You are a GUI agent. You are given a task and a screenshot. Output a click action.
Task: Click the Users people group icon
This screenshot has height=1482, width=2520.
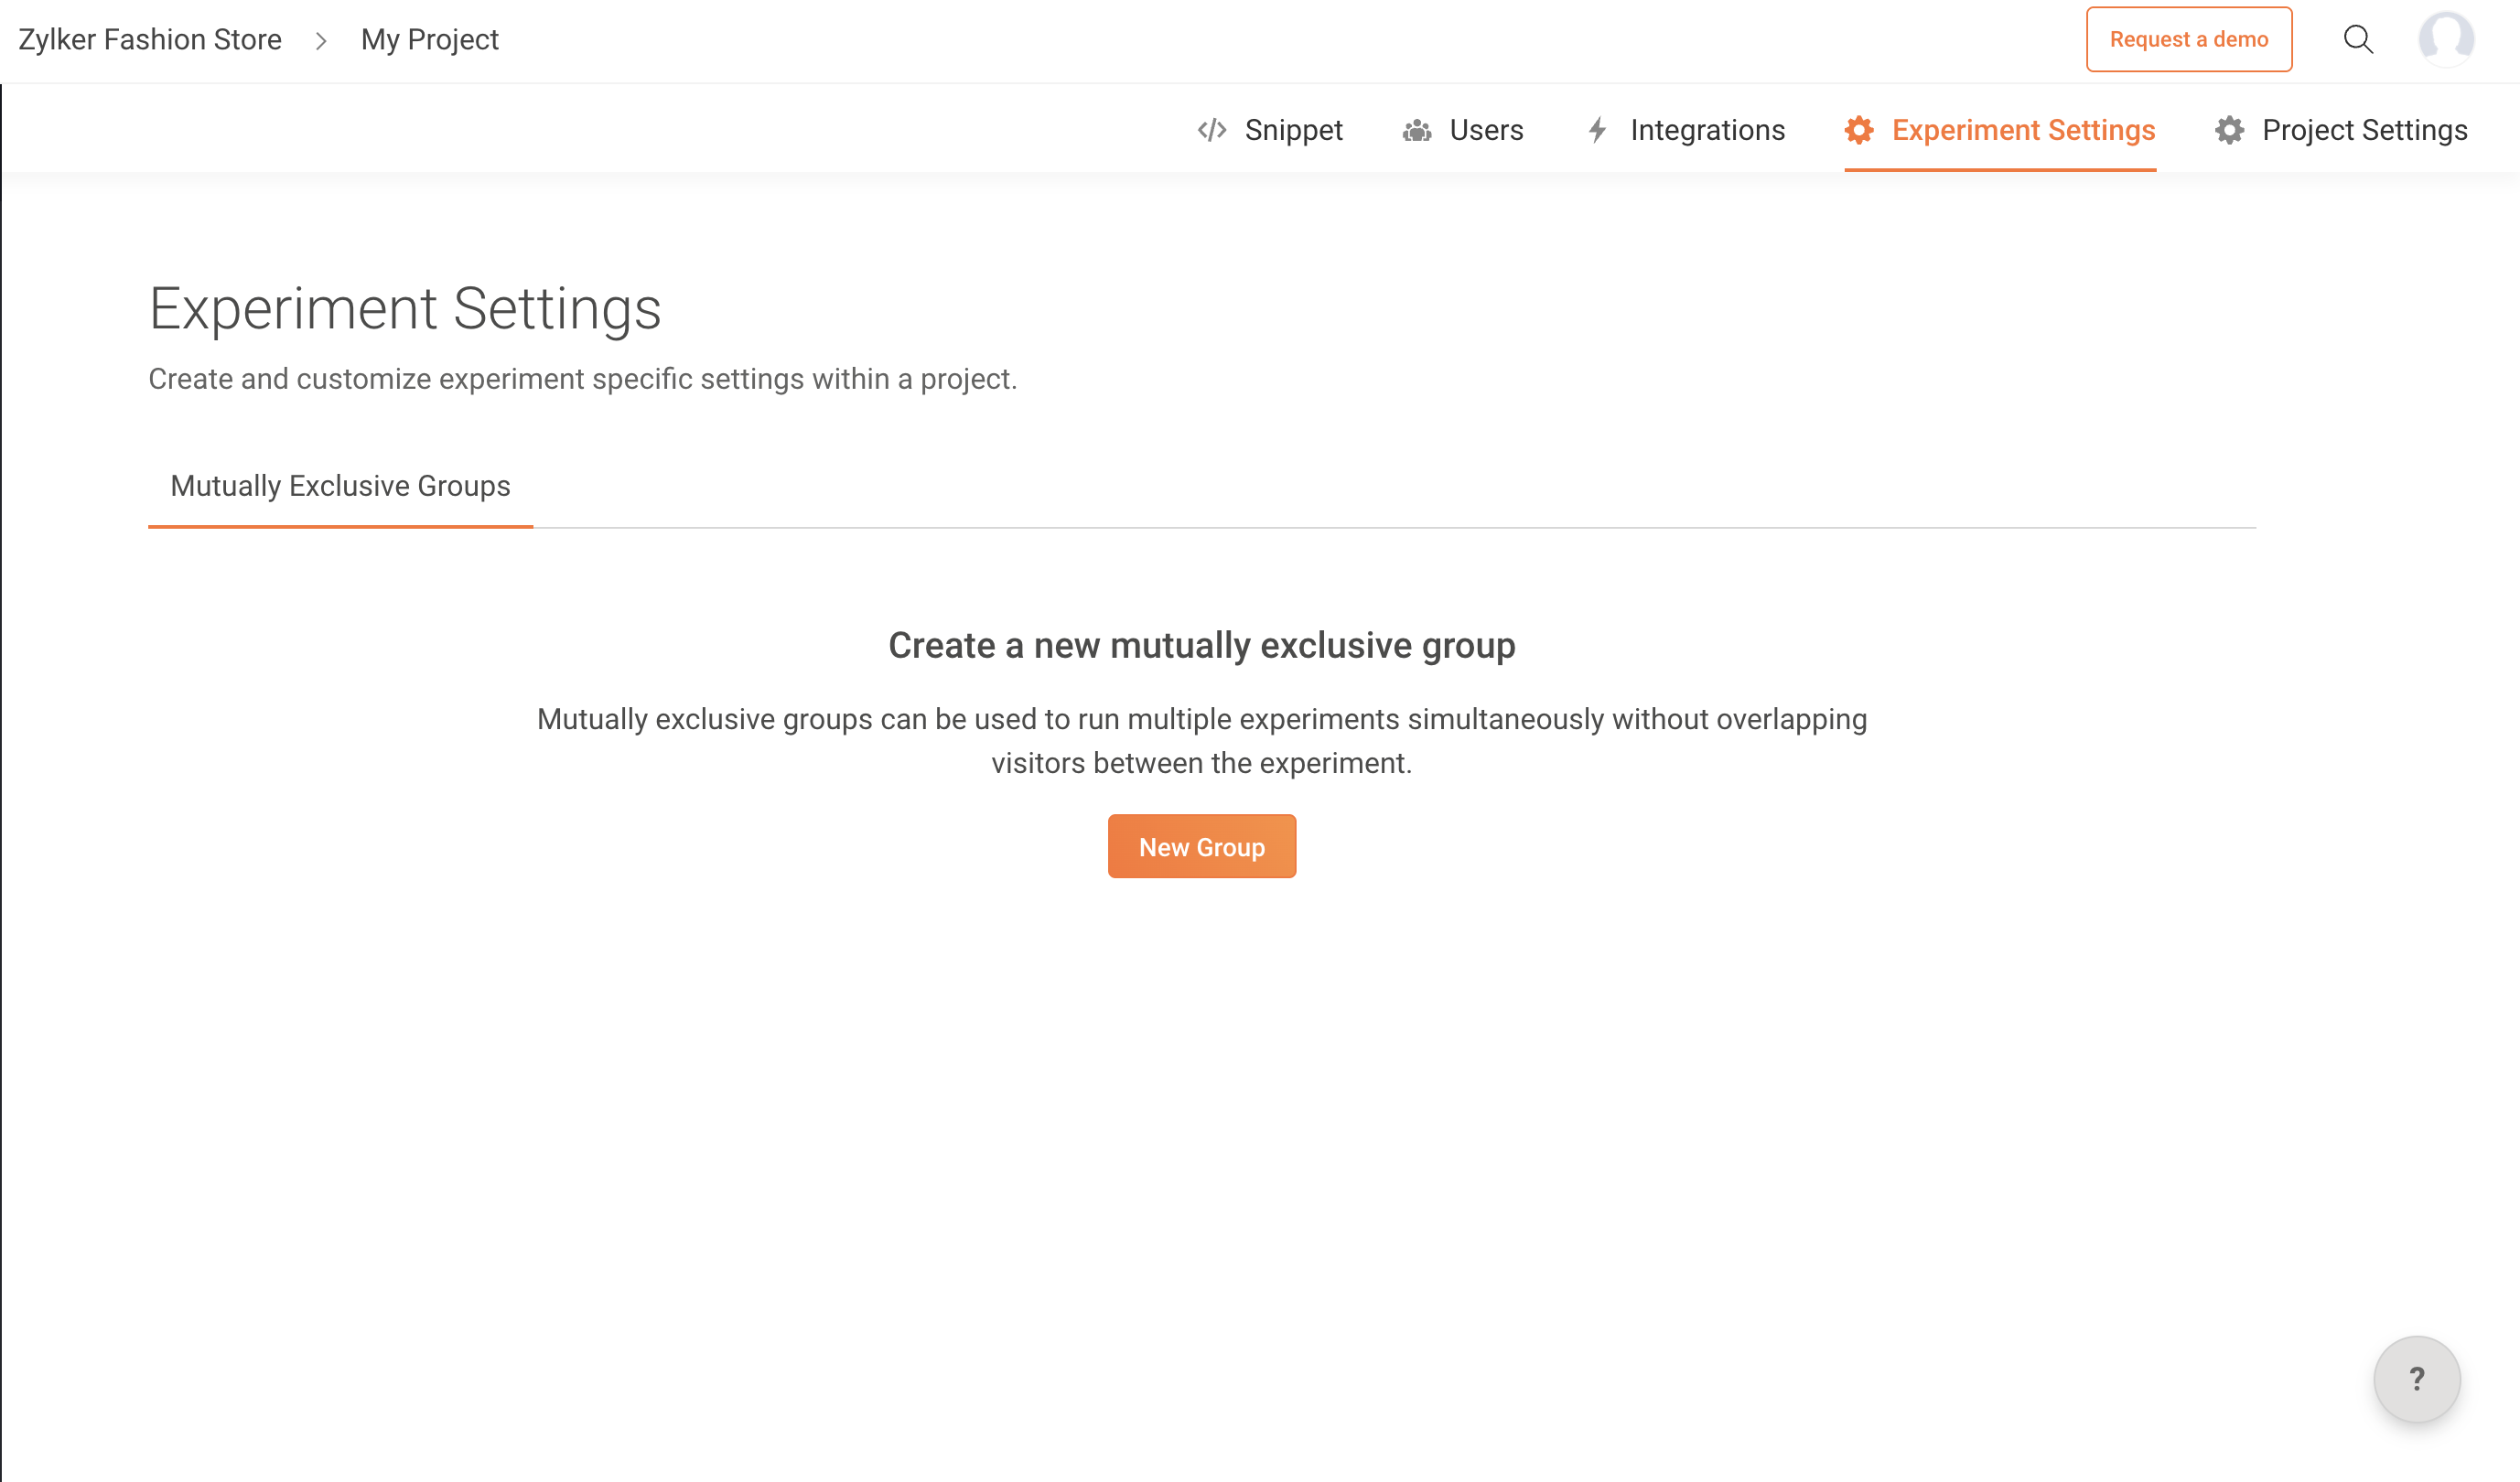pyautogui.click(x=1416, y=130)
